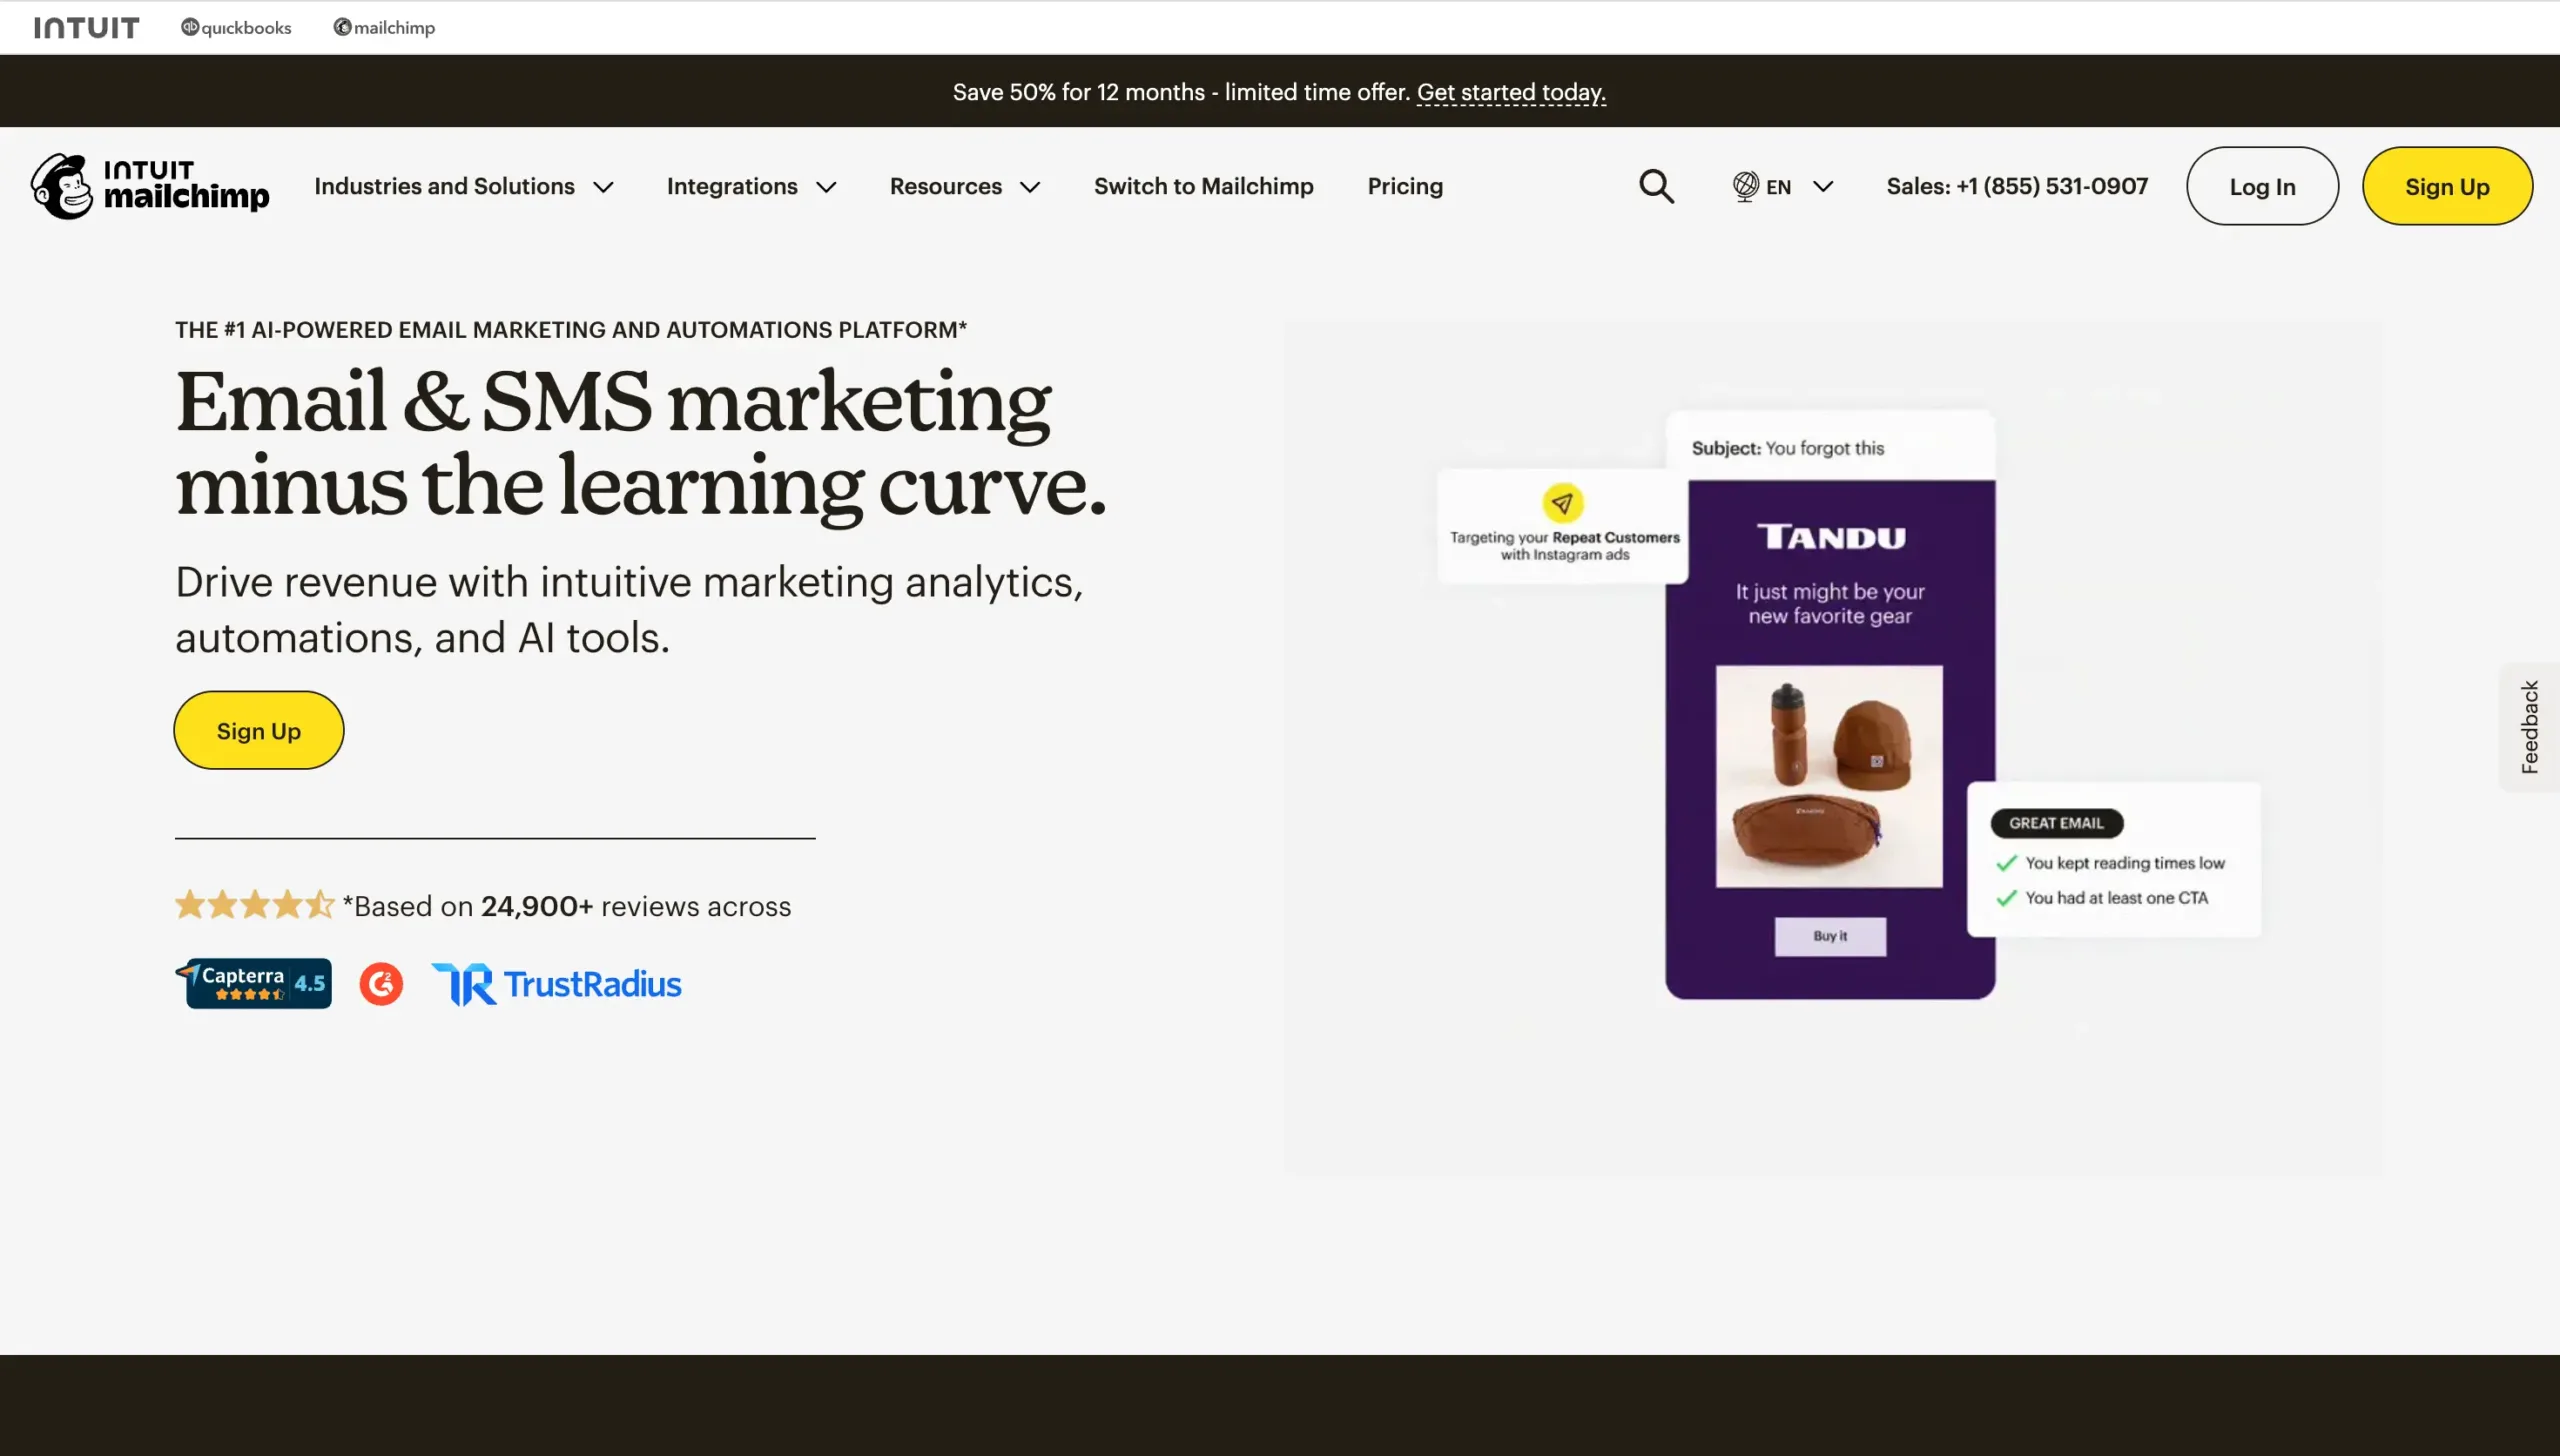This screenshot has width=2560, height=1456.
Task: Click the paper plane targeting icon
Action: (x=1562, y=503)
